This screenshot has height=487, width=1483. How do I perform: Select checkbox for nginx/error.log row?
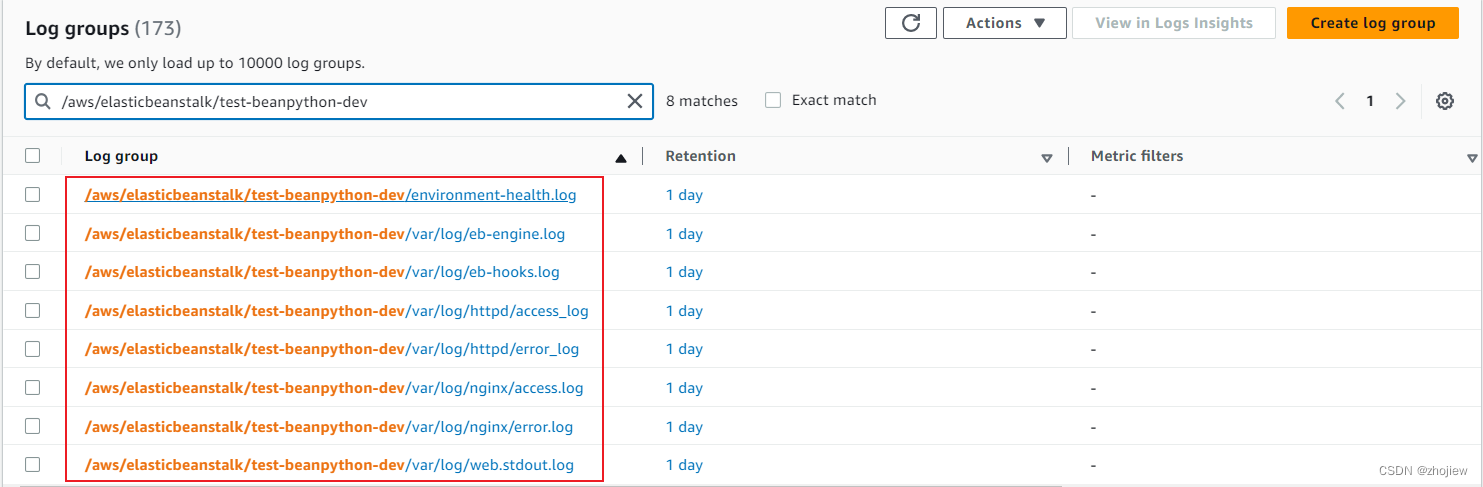(33, 426)
